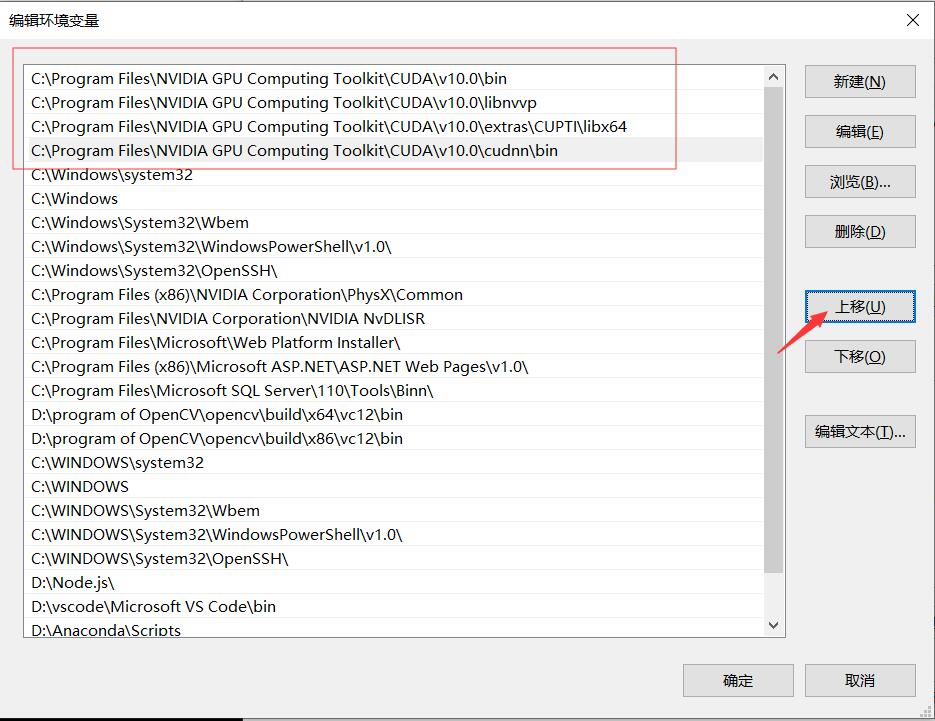
Task: Click the scroll down arrow of the path list
Action: [x=773, y=625]
